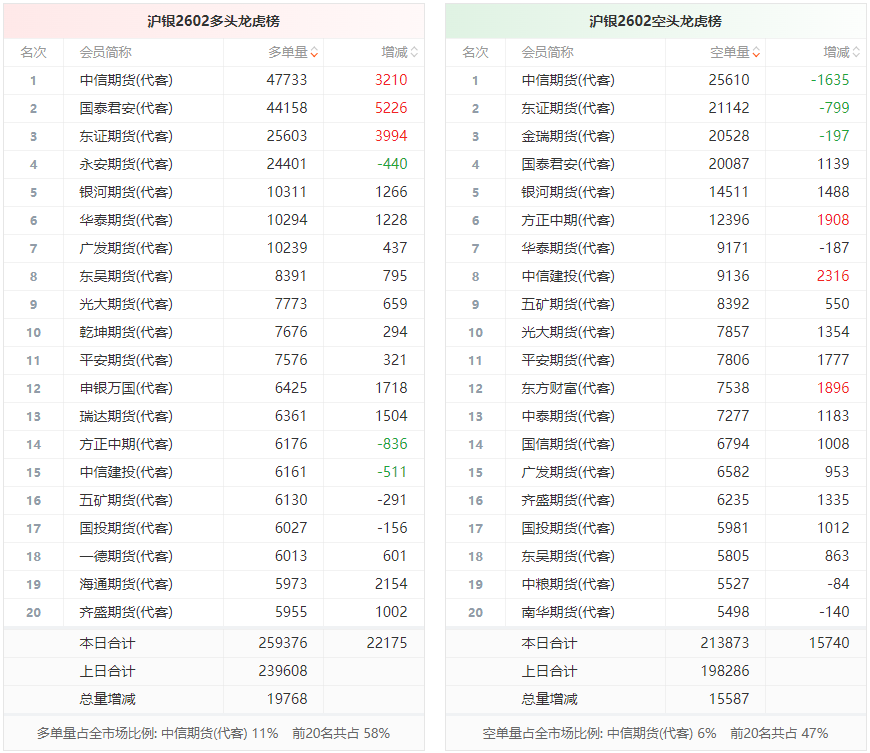Screen dimensions: 870x753
Task: Click 空单量占全市场比例 footer text
Action: click(655, 734)
